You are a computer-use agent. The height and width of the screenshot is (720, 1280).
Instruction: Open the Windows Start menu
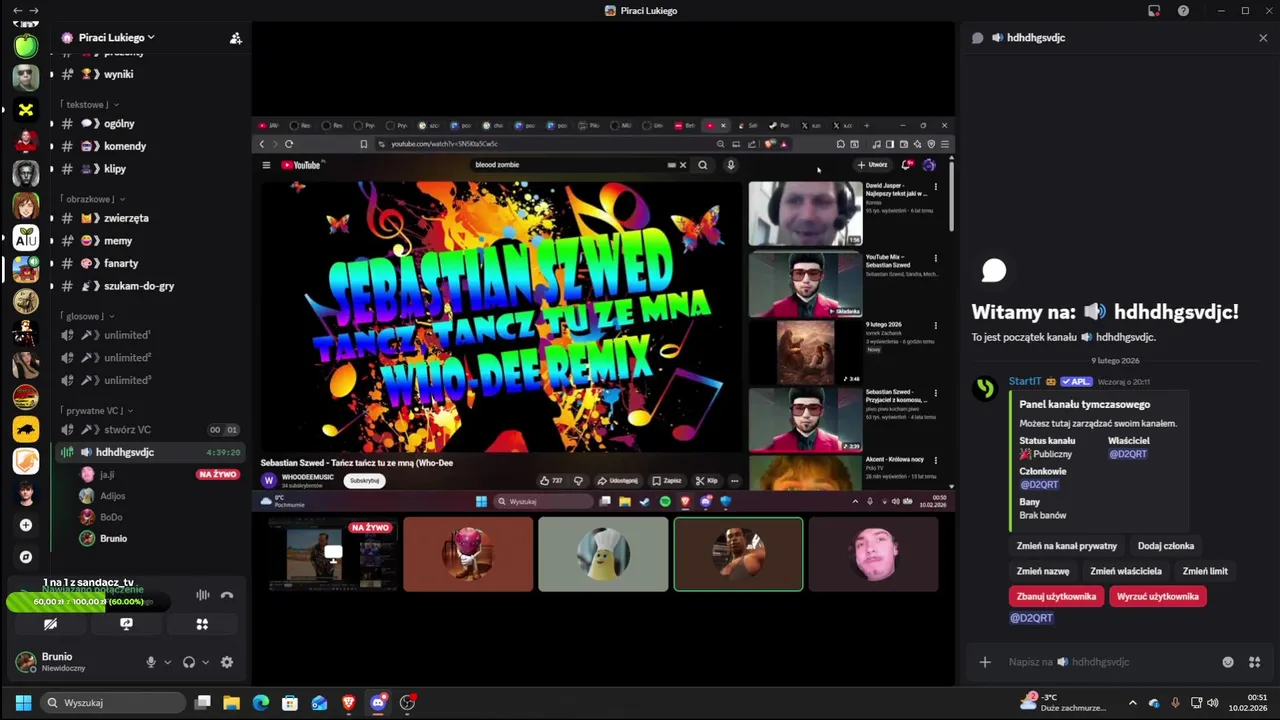(x=23, y=703)
